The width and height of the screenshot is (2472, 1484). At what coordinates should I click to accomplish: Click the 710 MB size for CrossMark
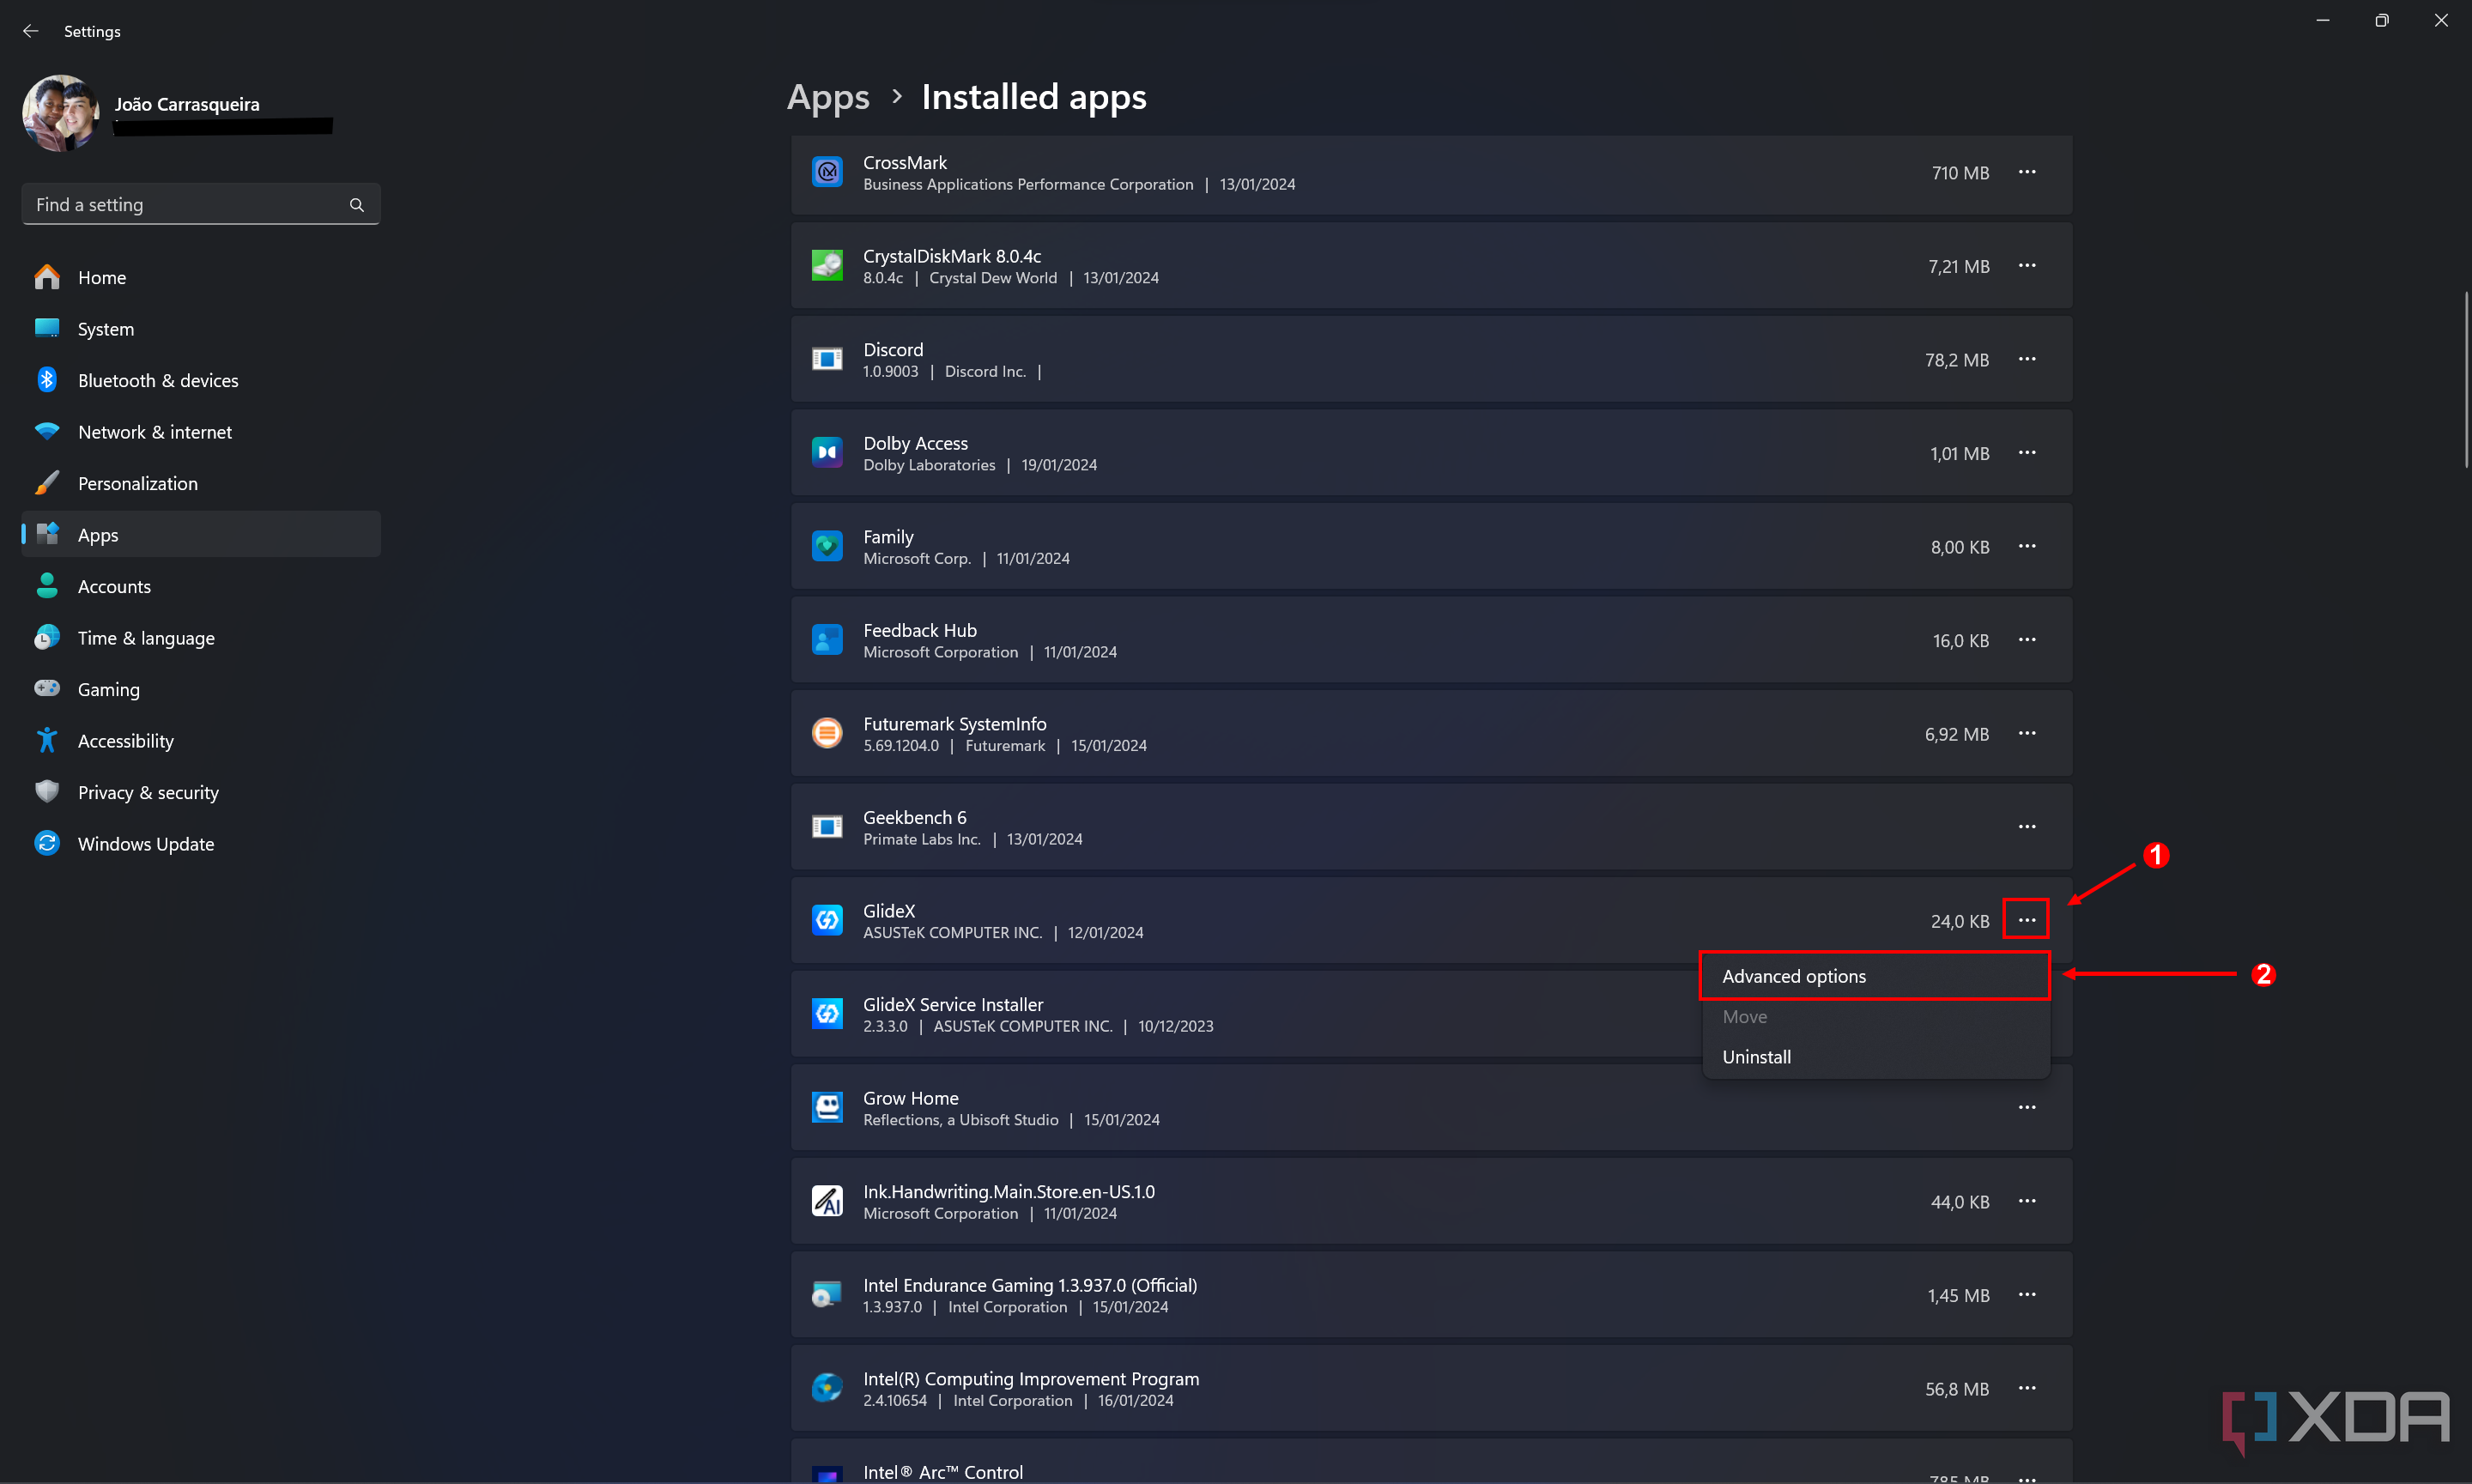1960,173
